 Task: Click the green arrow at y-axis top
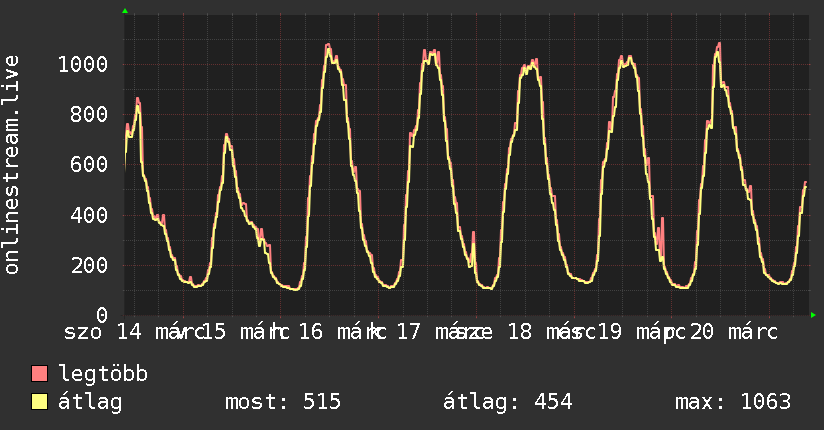tap(125, 11)
